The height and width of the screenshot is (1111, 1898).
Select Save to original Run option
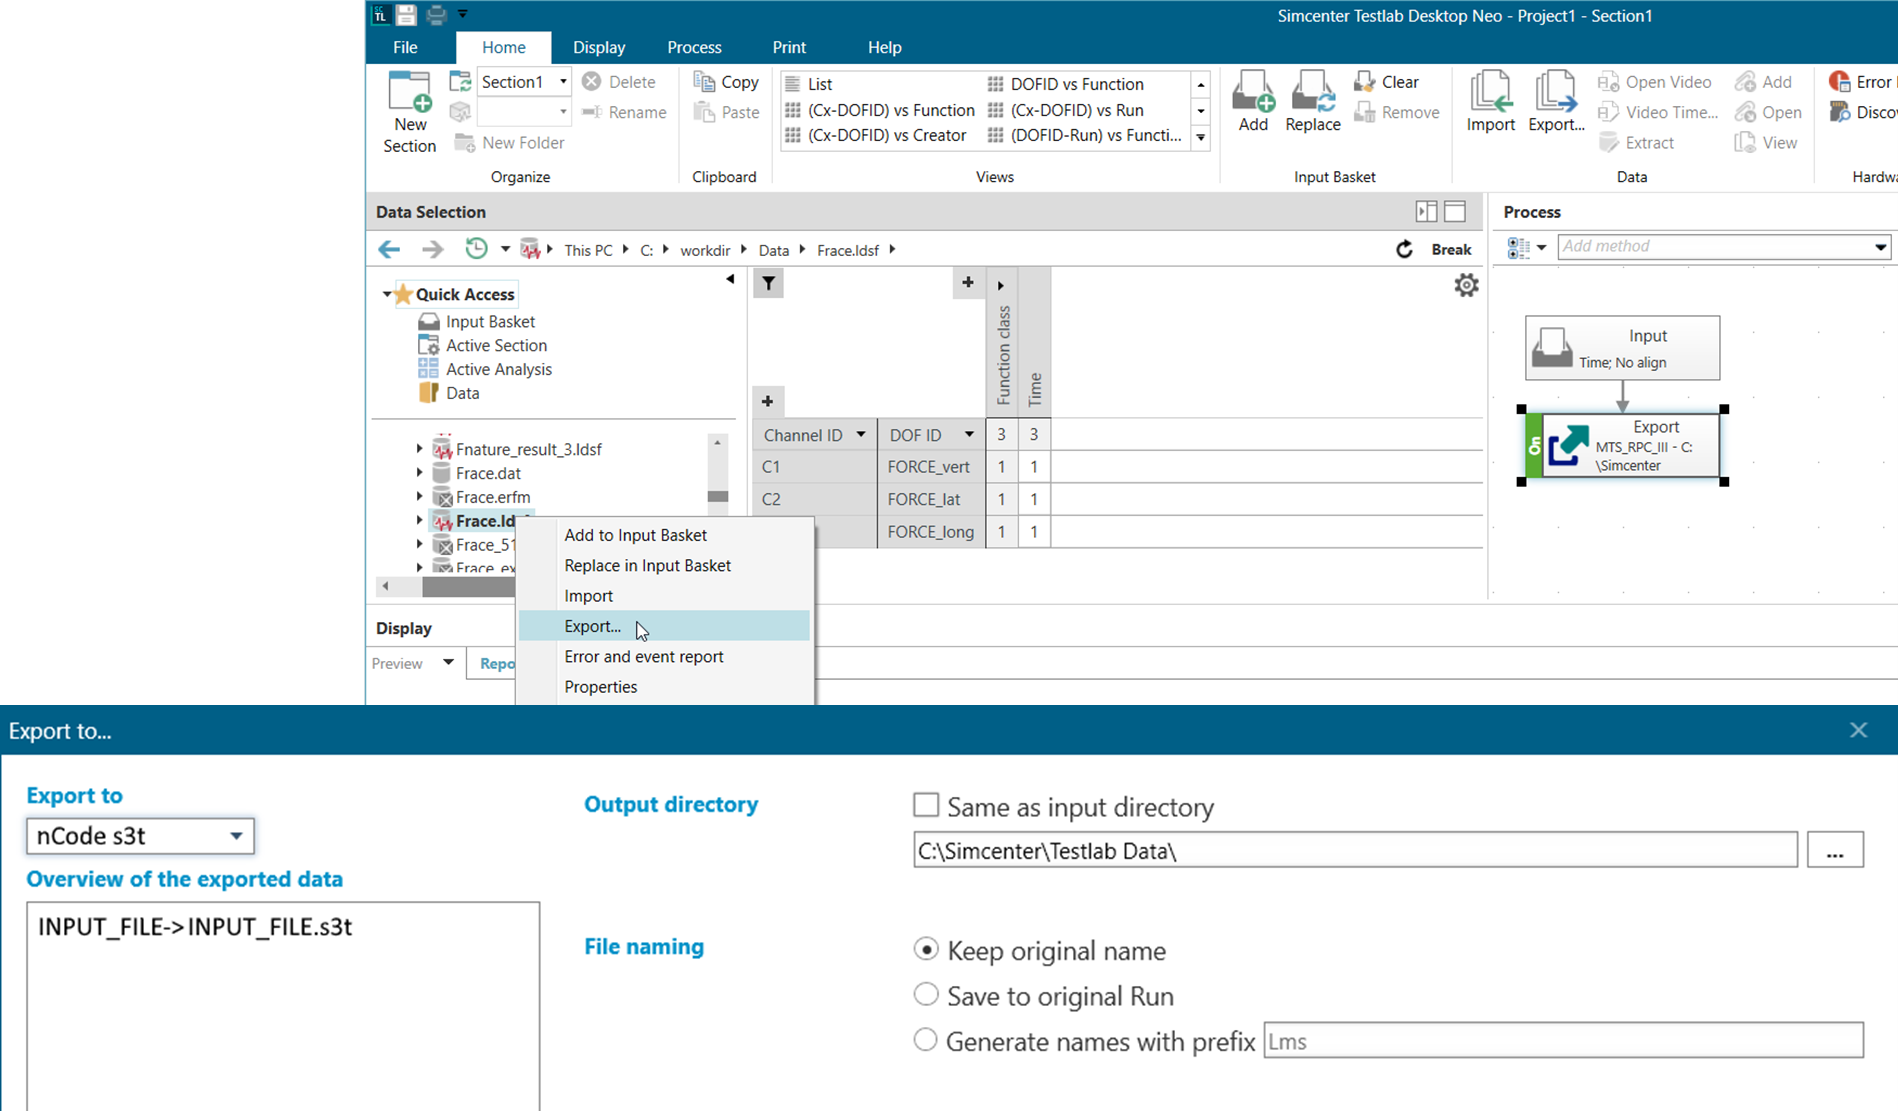point(926,995)
